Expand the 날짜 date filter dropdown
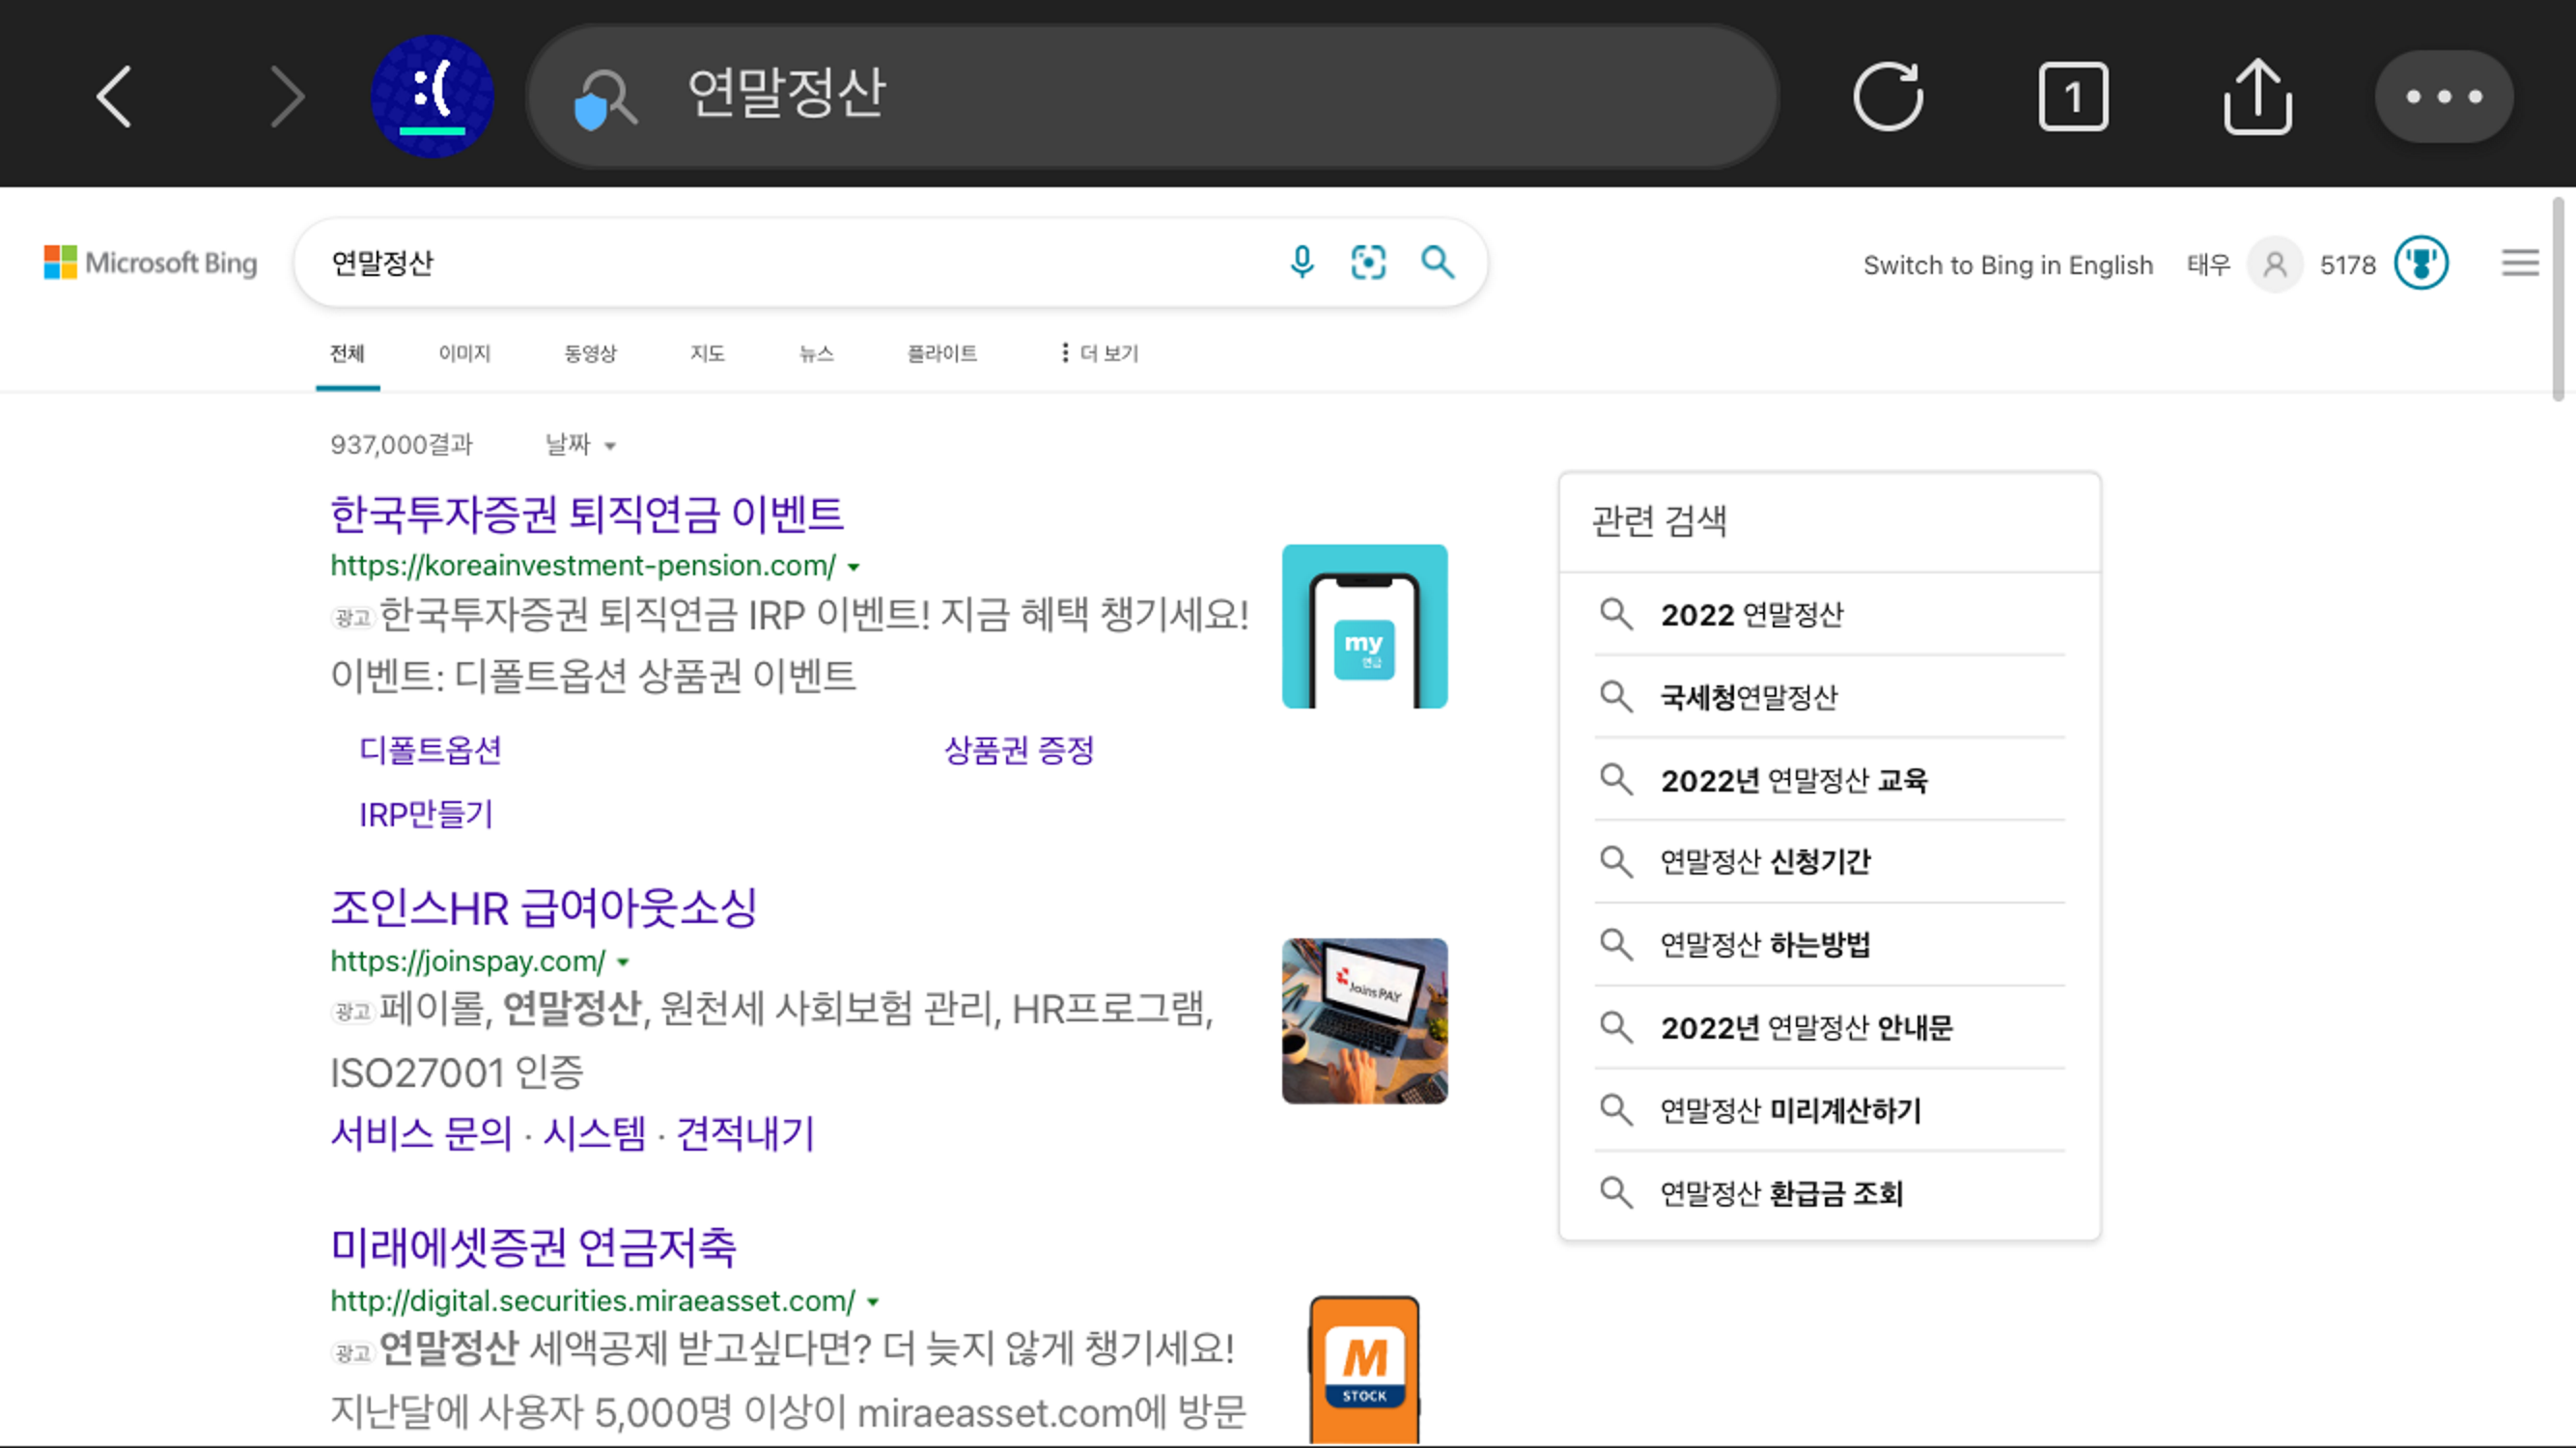The image size is (2576, 1448). tap(580, 445)
